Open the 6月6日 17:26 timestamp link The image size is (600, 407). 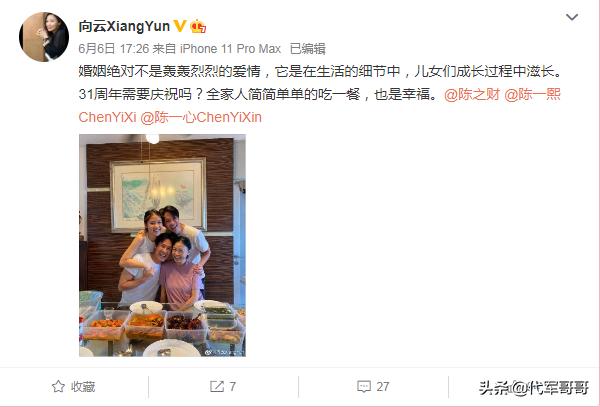pyautogui.click(x=114, y=49)
